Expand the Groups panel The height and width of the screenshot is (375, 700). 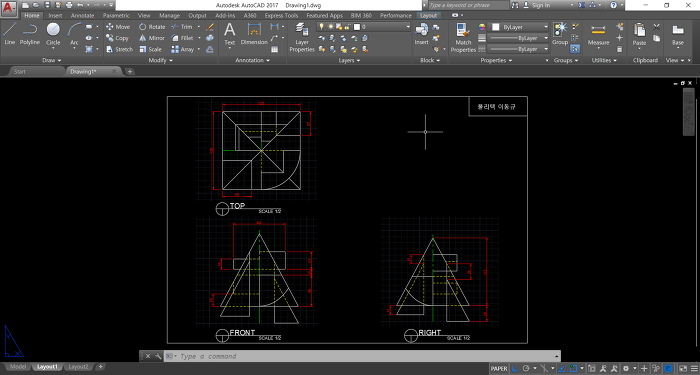coord(565,60)
